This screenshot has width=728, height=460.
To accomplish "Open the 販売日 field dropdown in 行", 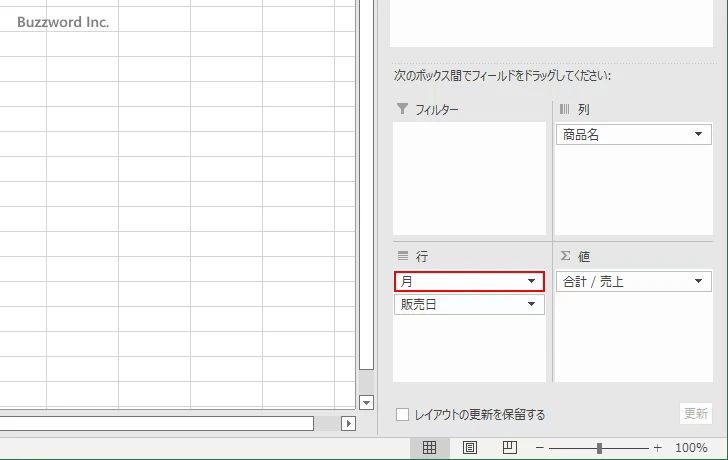I will coord(532,305).
